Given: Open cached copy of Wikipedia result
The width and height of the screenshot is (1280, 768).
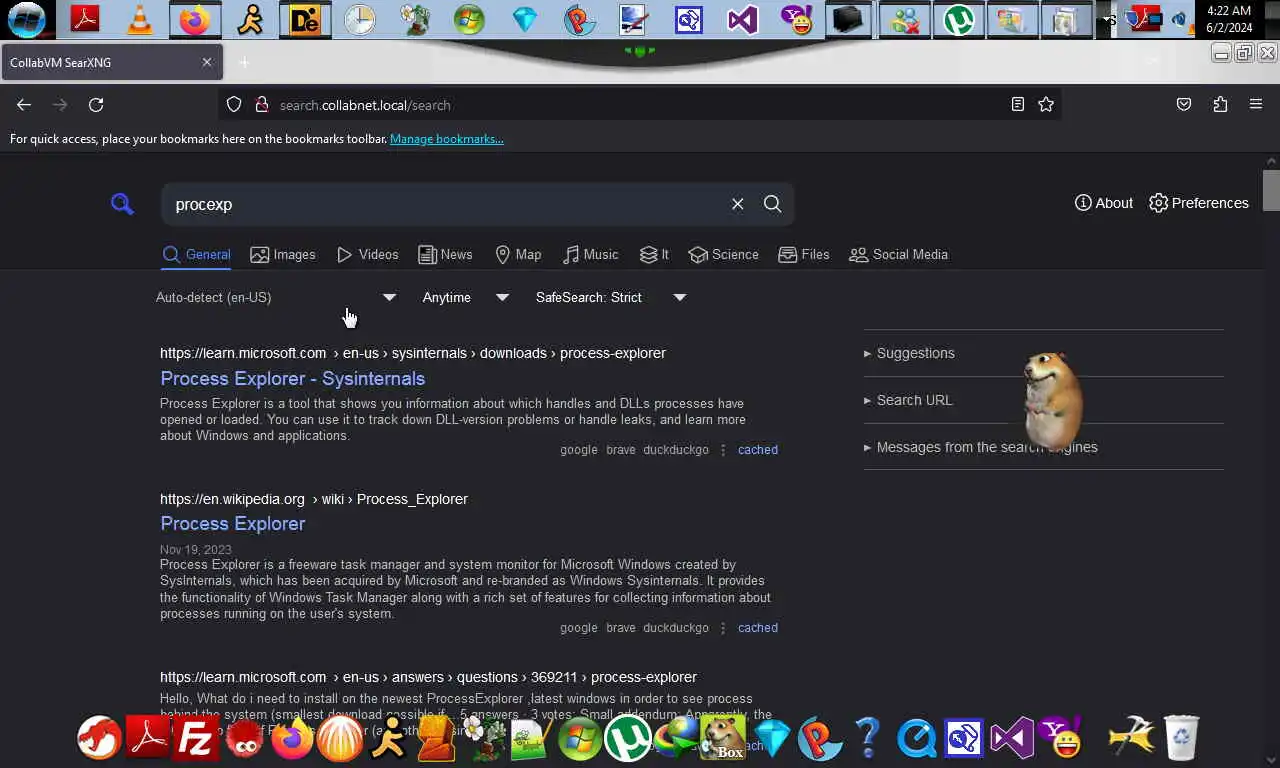Looking at the screenshot, I should (x=758, y=628).
